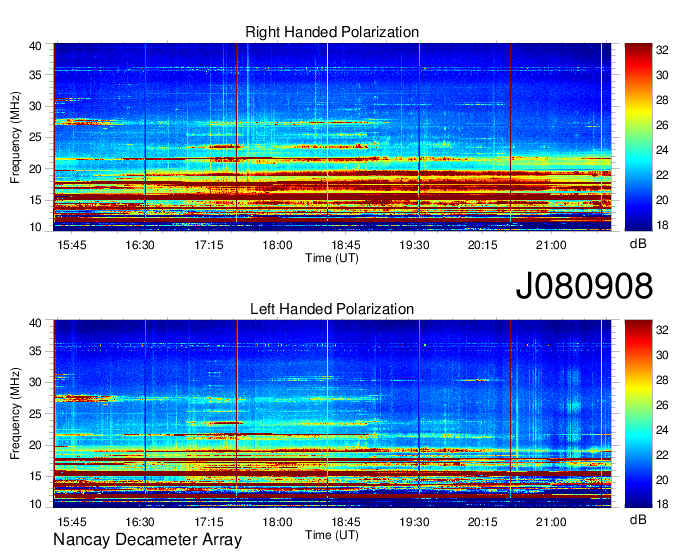Image resolution: width=680 pixels, height=552 pixels.
Task: Click the 35 frequency tick of the Right Handed plot
Action: pos(35,75)
